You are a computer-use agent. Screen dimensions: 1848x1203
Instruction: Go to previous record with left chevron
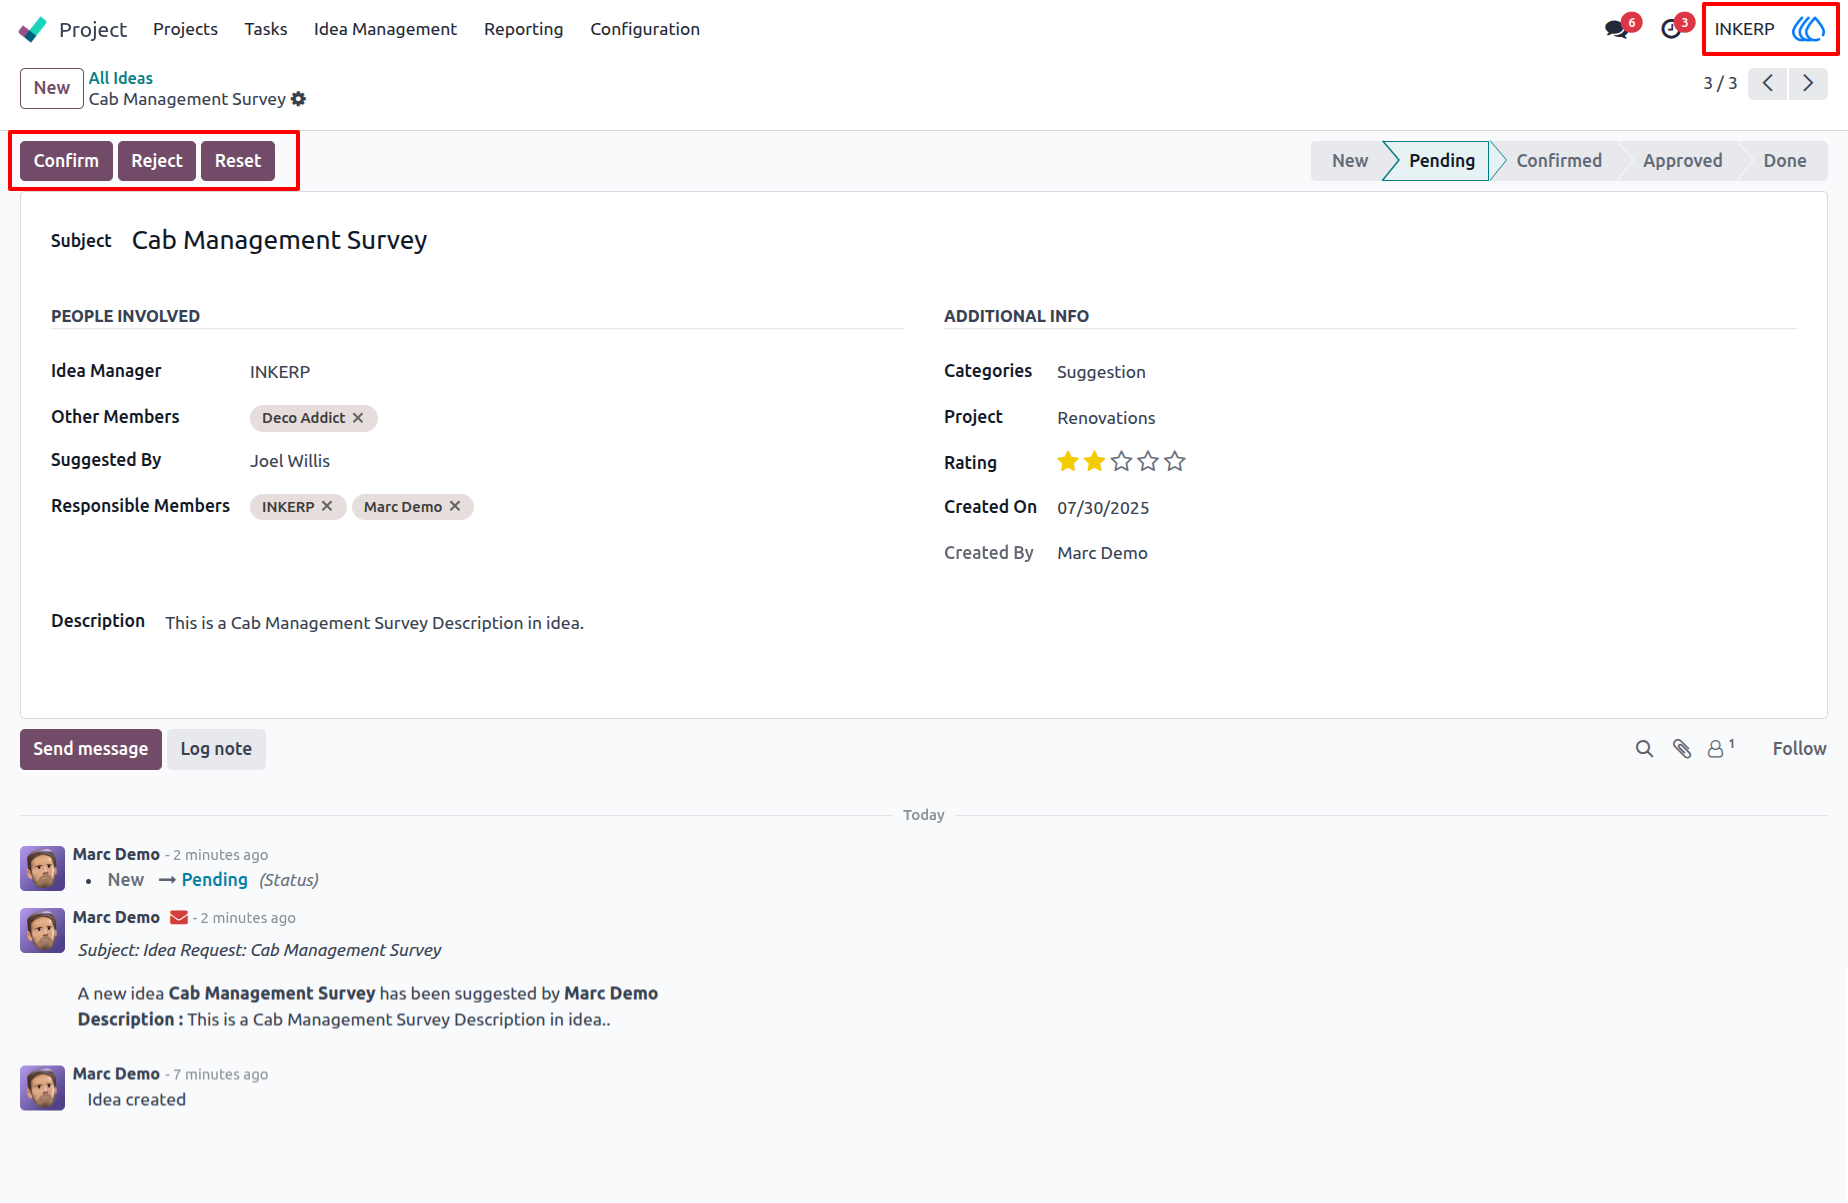point(1768,83)
